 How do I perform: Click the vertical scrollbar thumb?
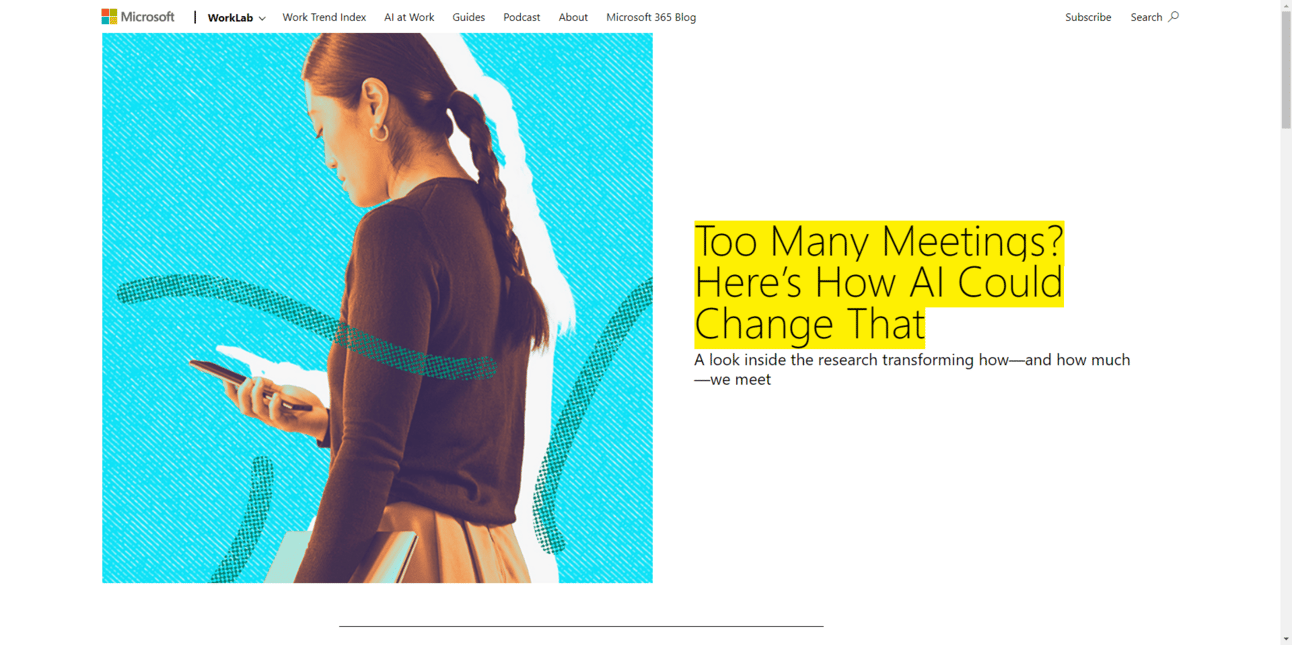click(x=1286, y=70)
